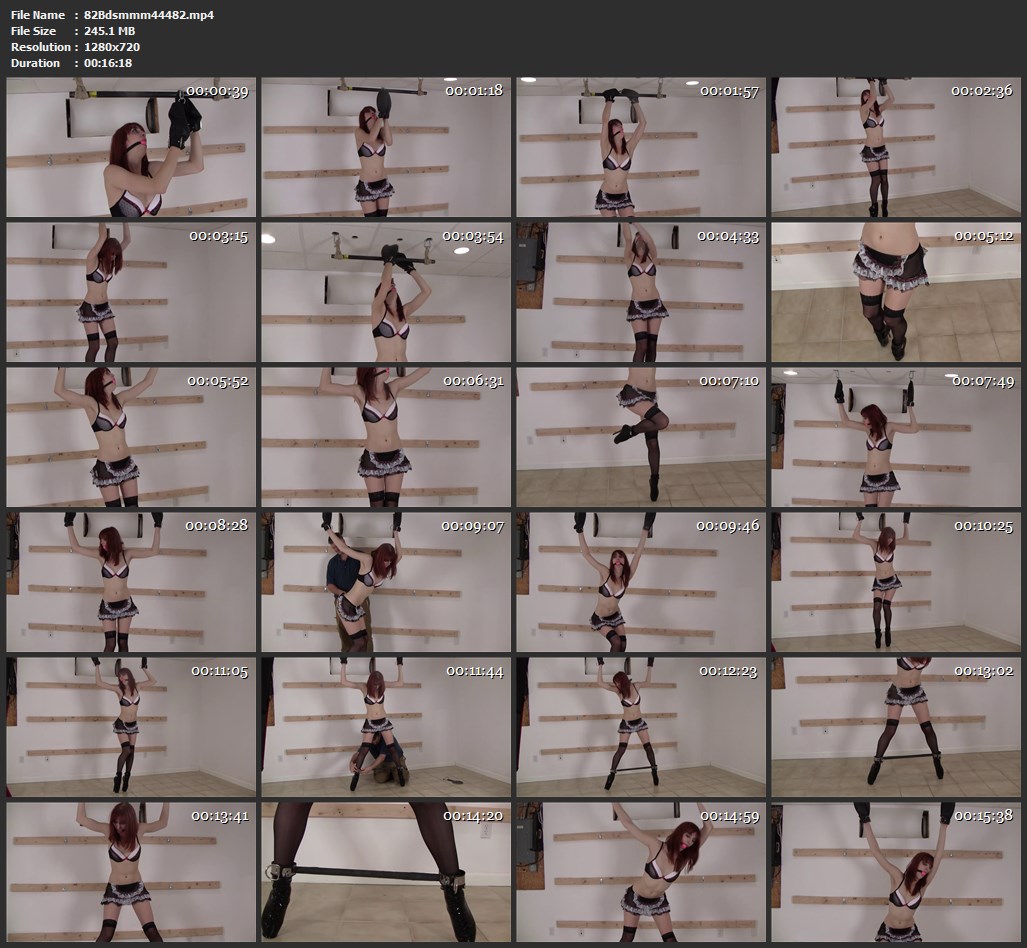Open the preview at 00:13:02
Image resolution: width=1027 pixels, height=948 pixels.
tap(895, 727)
